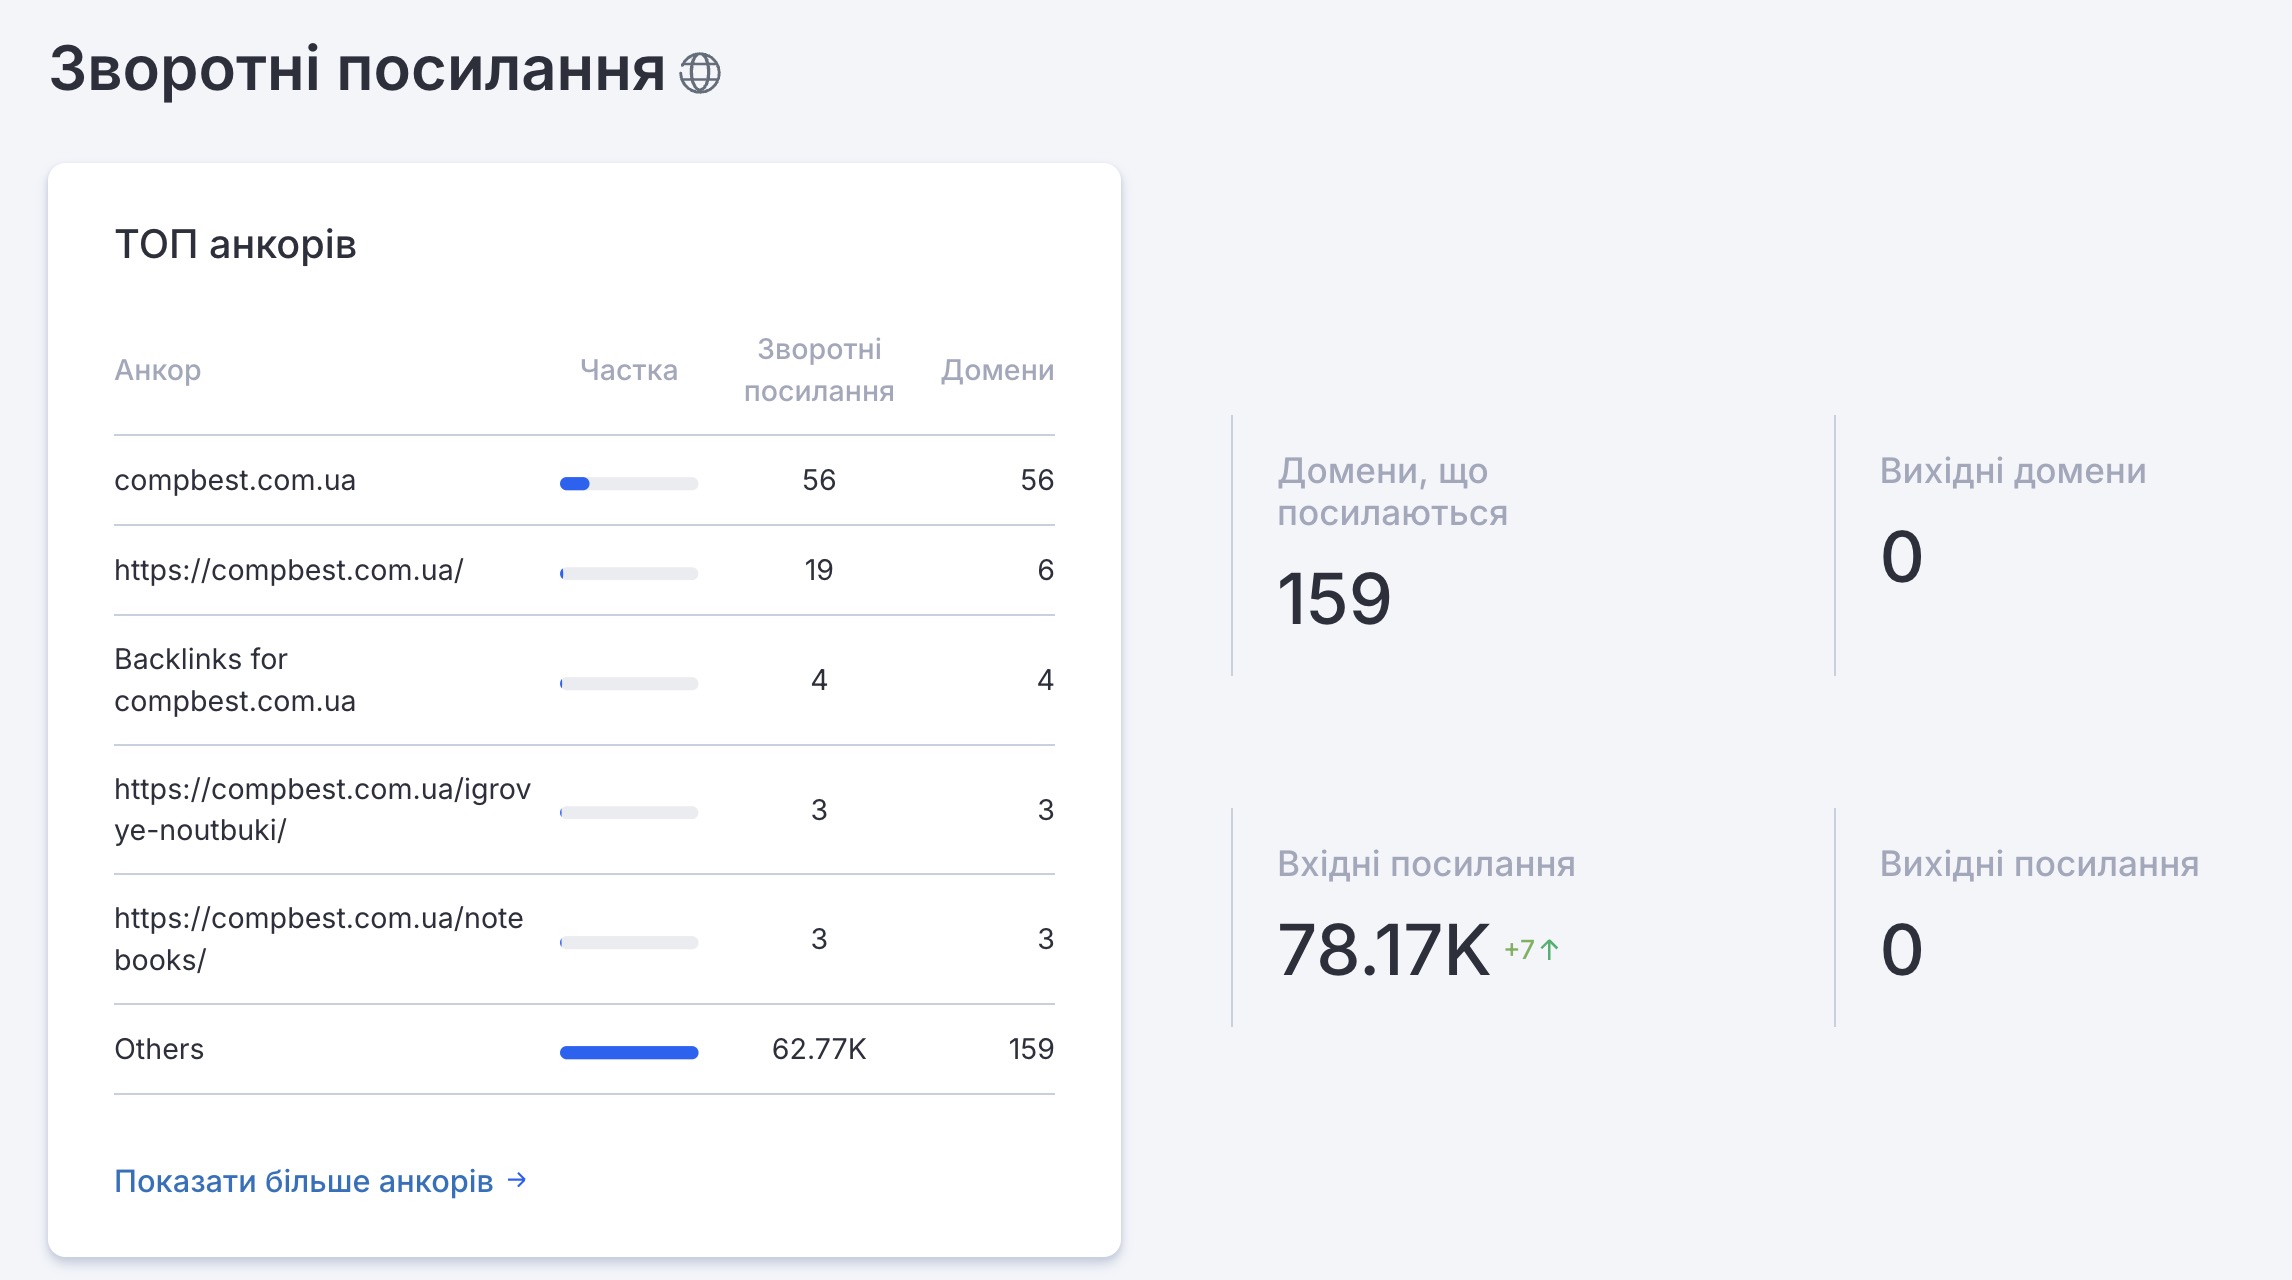The image size is (2292, 1280).
Task: Open Показати більше анкорів link
Action: [304, 1181]
